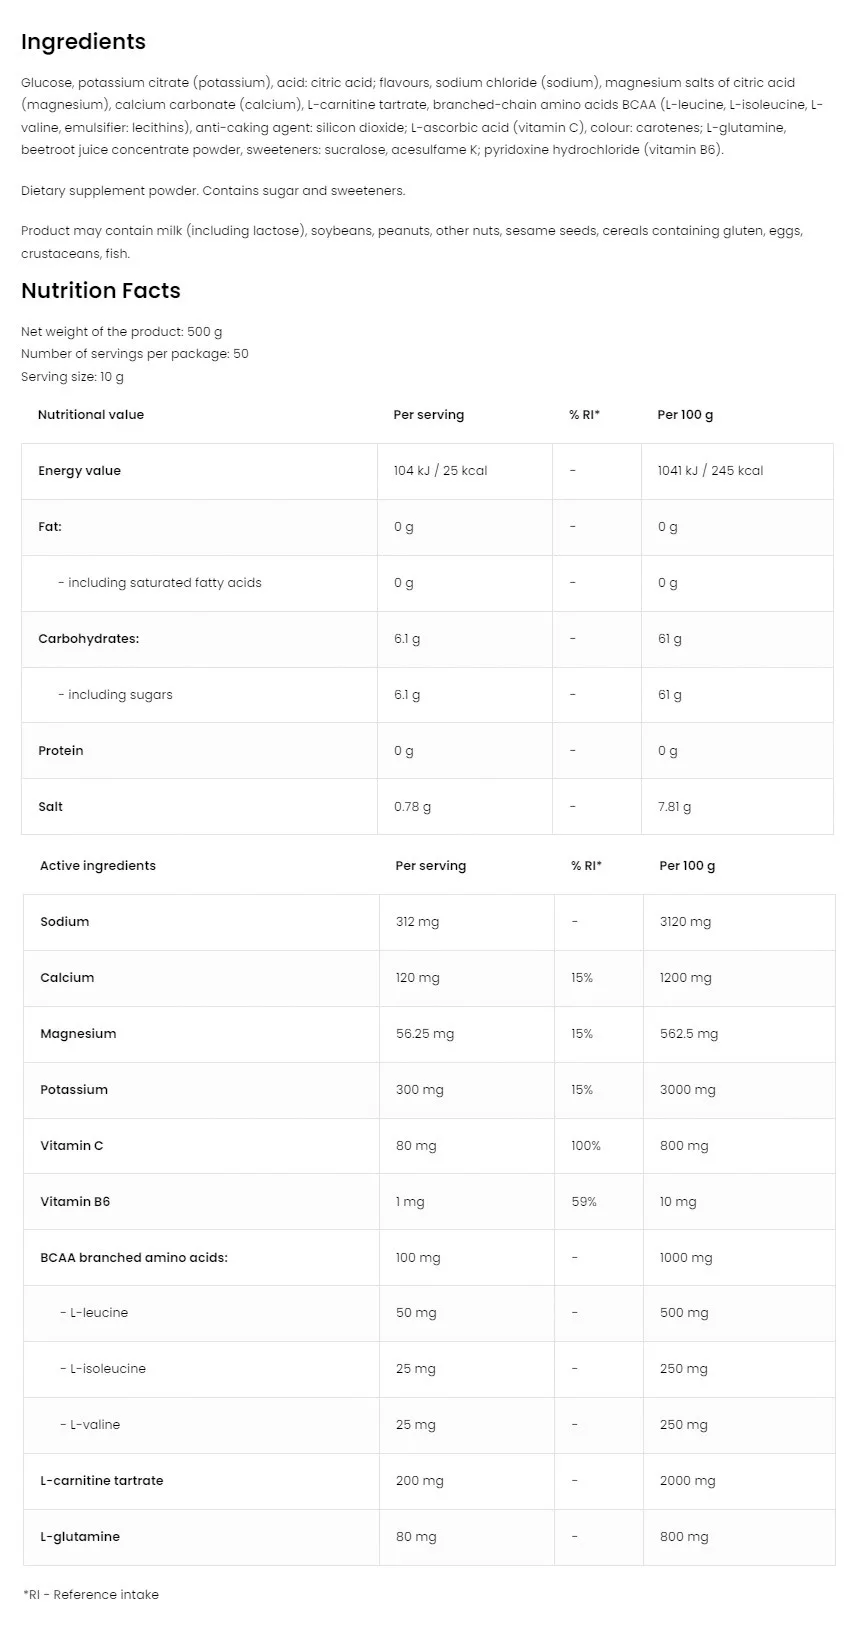Click the Salt per serving value 0.78 g
Screen dimensions: 850x1634
click(412, 807)
